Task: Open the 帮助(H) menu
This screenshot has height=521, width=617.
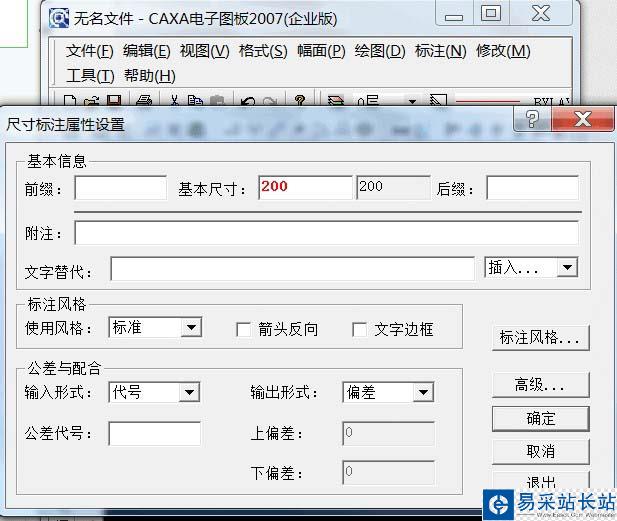Action: [150, 76]
